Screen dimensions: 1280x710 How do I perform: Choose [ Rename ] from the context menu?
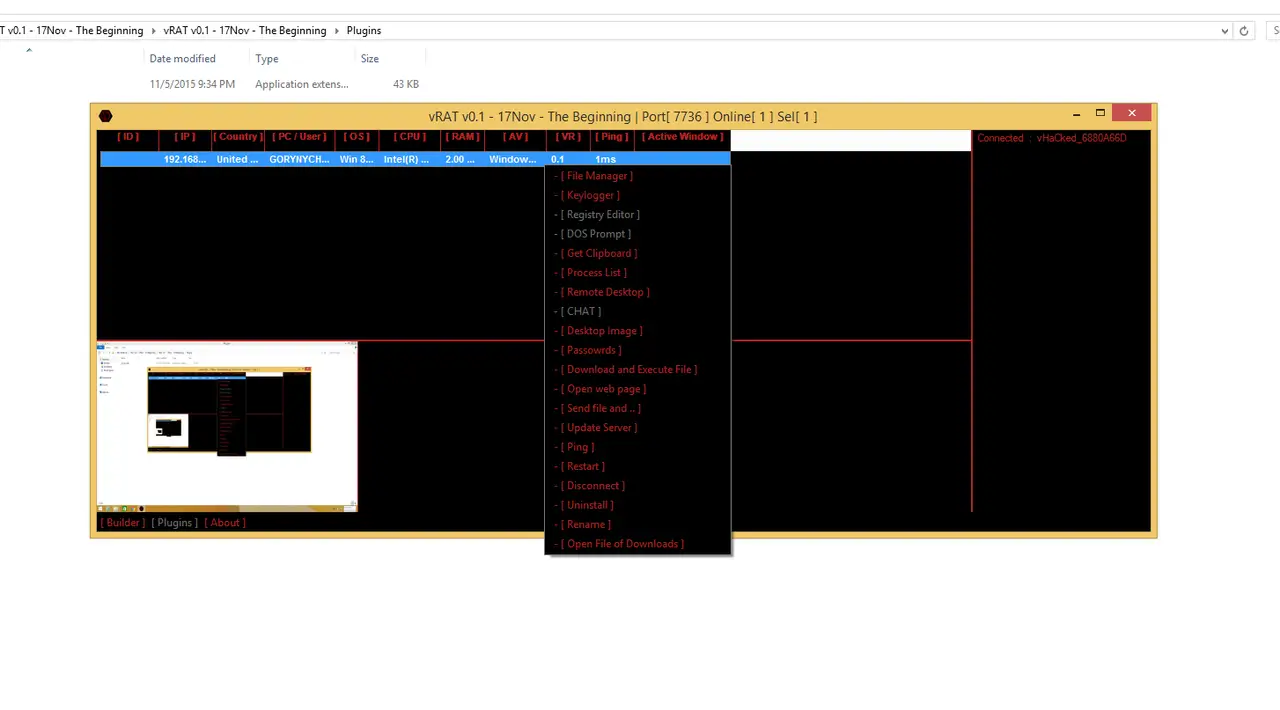coord(585,525)
